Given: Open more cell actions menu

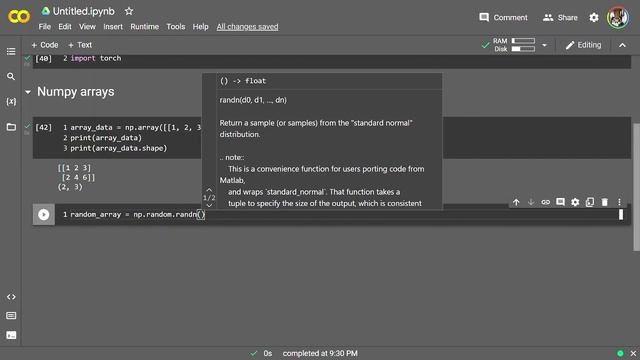Looking at the screenshot, I should pos(619,202).
